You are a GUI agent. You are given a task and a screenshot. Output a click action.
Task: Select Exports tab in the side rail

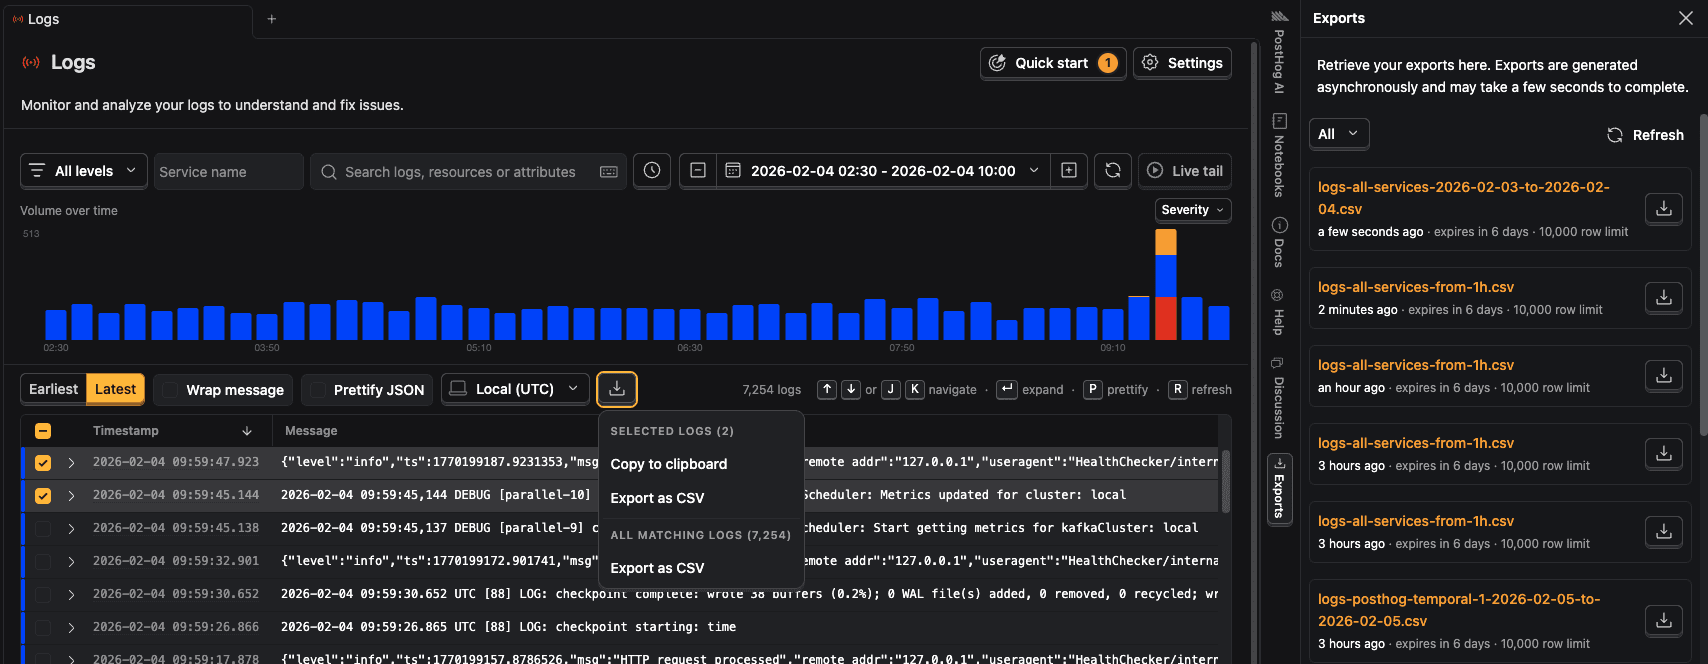pos(1279,488)
